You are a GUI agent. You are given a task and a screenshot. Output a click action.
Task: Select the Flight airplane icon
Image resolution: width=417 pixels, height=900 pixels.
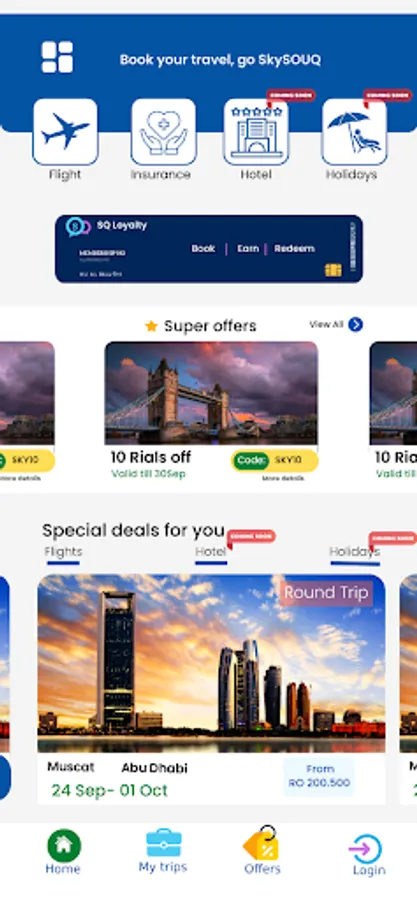[65, 132]
